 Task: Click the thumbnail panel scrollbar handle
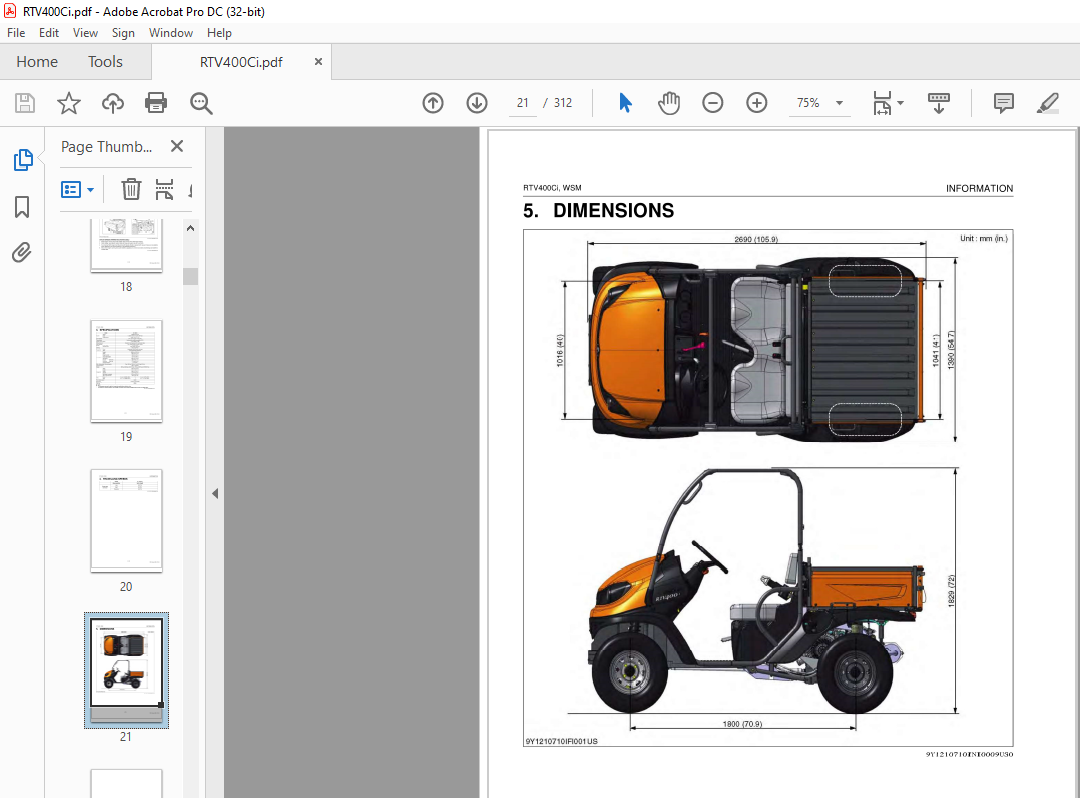(x=190, y=276)
